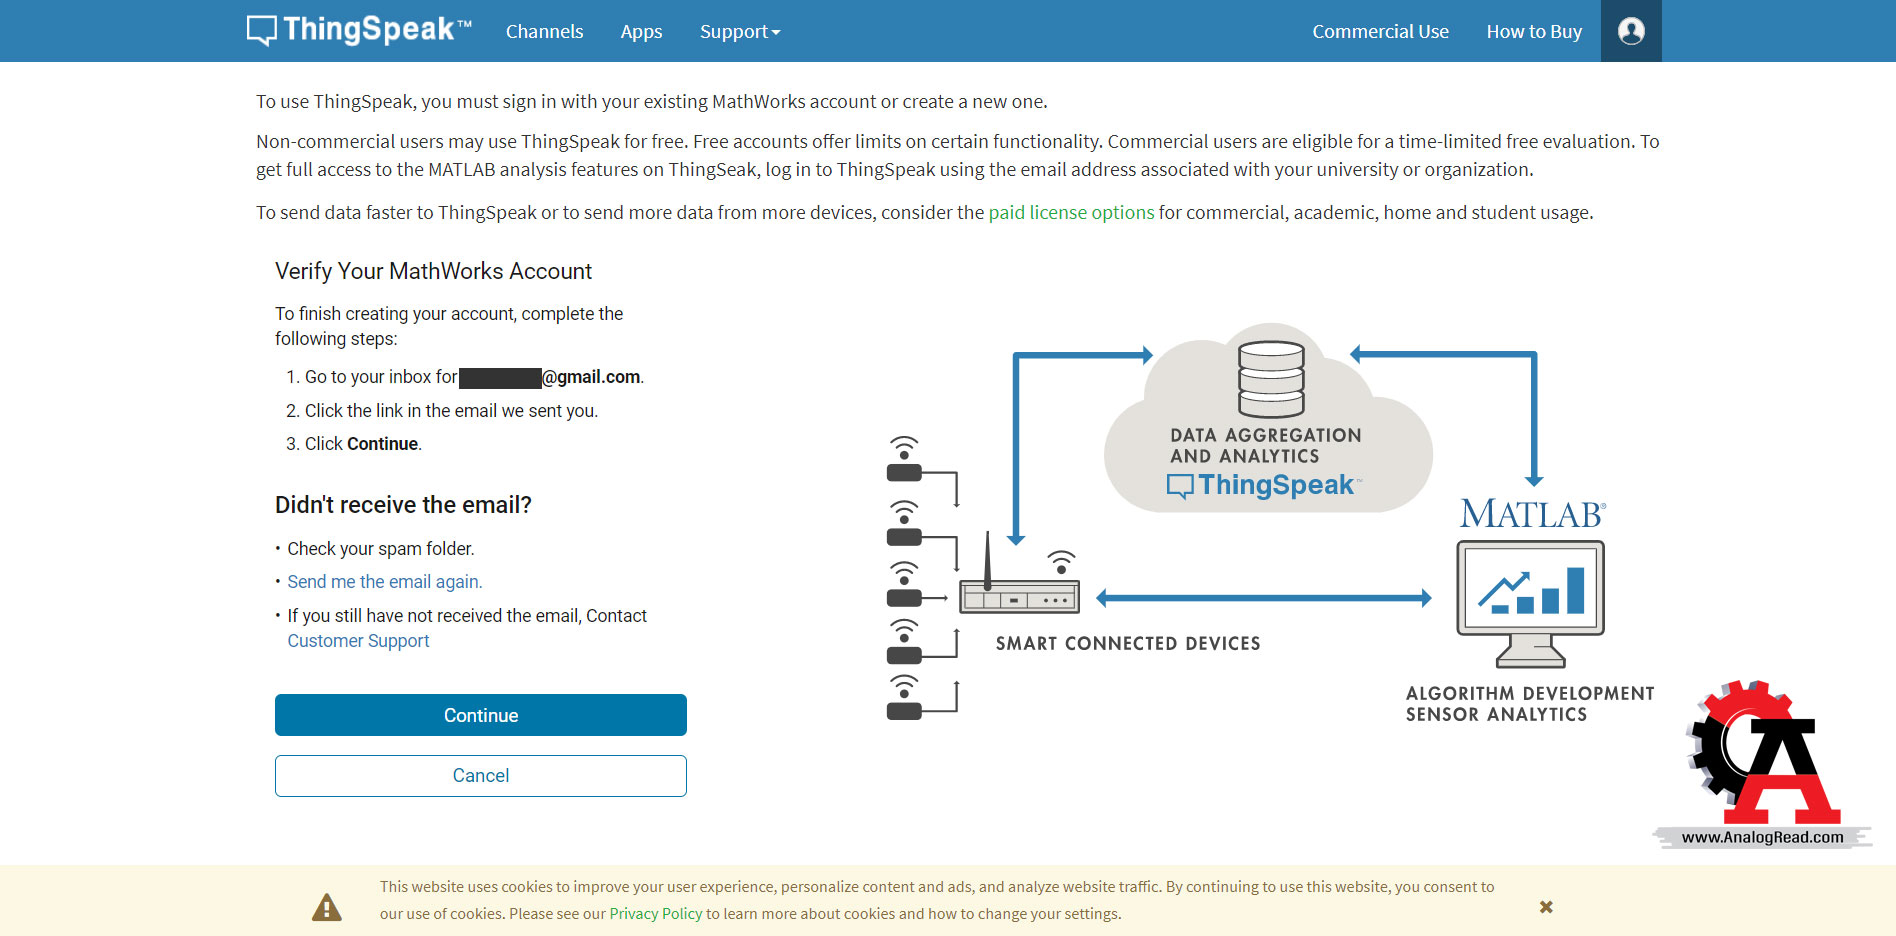Viewport: 1896px width, 936px height.
Task: Click the 'DATA AGGREGATION' cloud label
Action: pyautogui.click(x=1266, y=435)
